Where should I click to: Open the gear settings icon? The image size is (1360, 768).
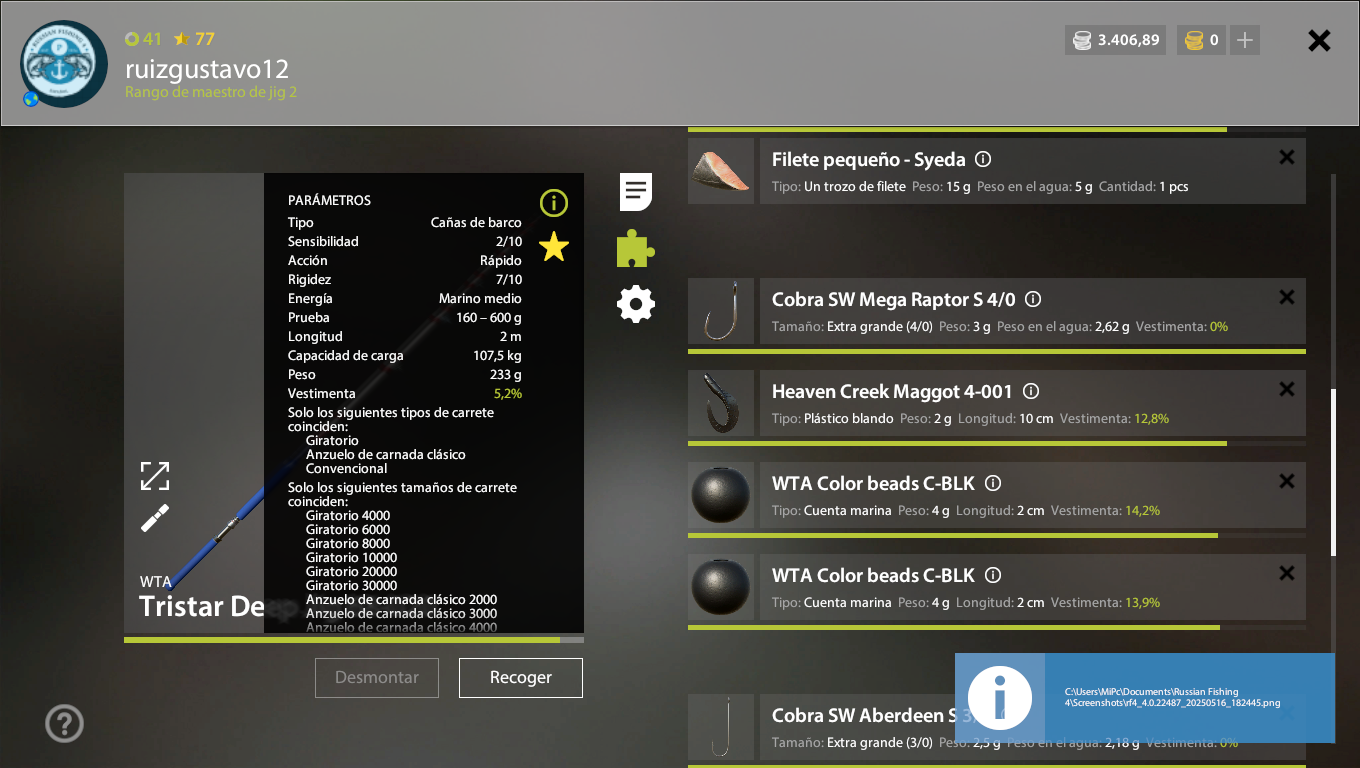click(636, 304)
